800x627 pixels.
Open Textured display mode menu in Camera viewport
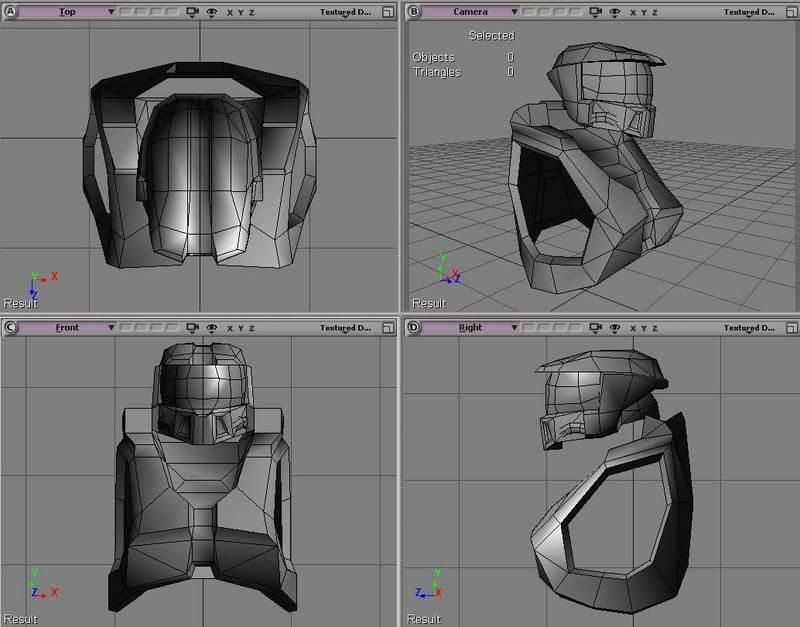pos(749,12)
